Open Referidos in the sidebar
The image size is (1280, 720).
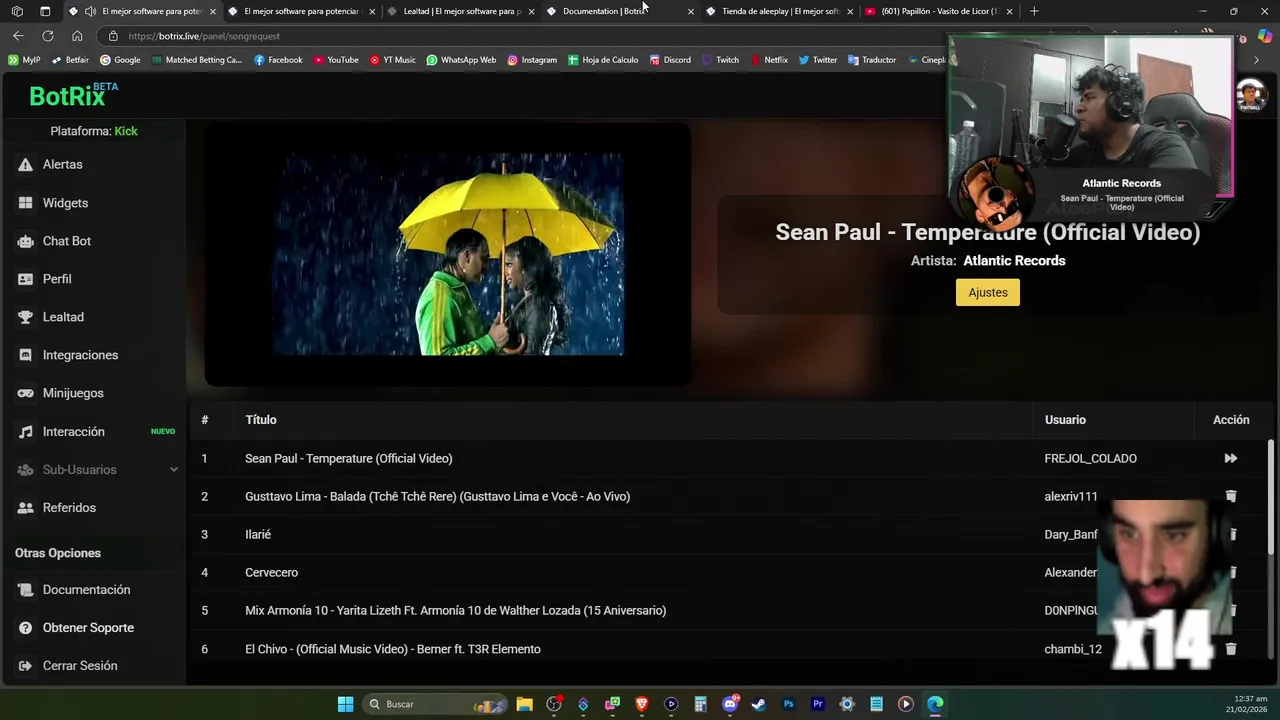point(68,508)
